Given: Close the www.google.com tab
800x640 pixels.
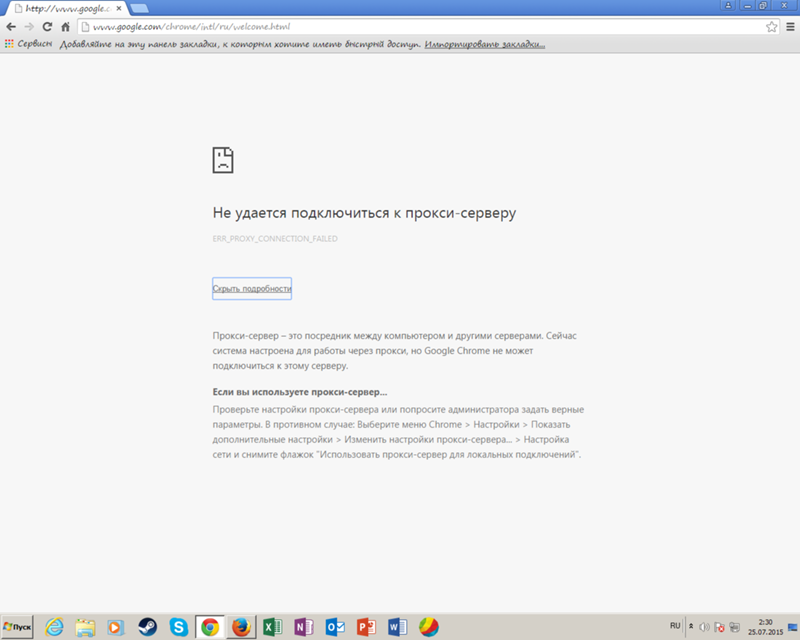Looking at the screenshot, I should [x=119, y=9].
